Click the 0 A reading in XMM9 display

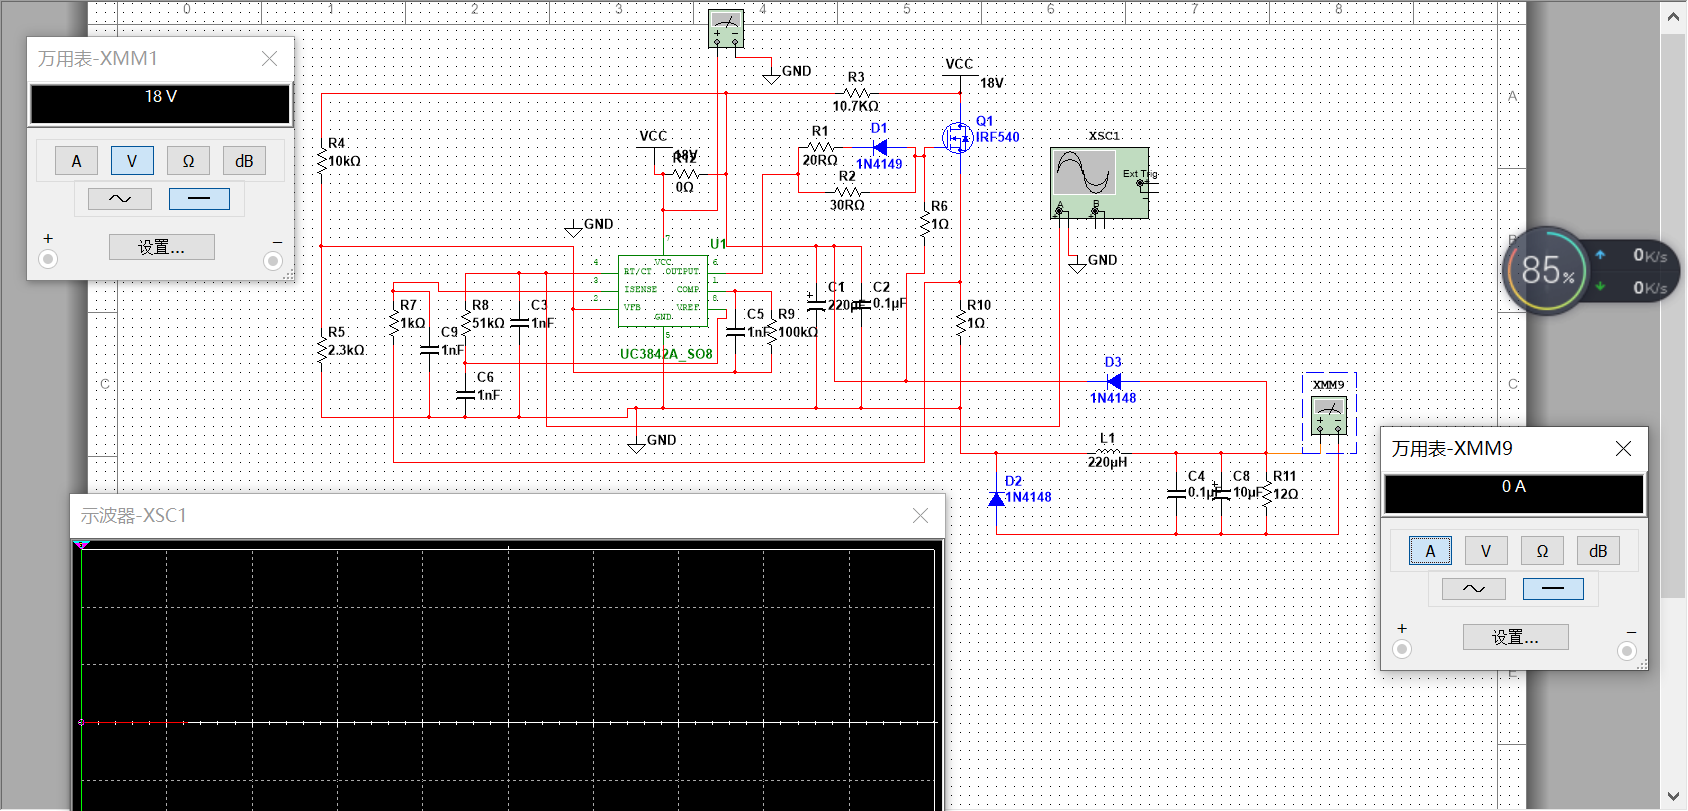[1514, 487]
